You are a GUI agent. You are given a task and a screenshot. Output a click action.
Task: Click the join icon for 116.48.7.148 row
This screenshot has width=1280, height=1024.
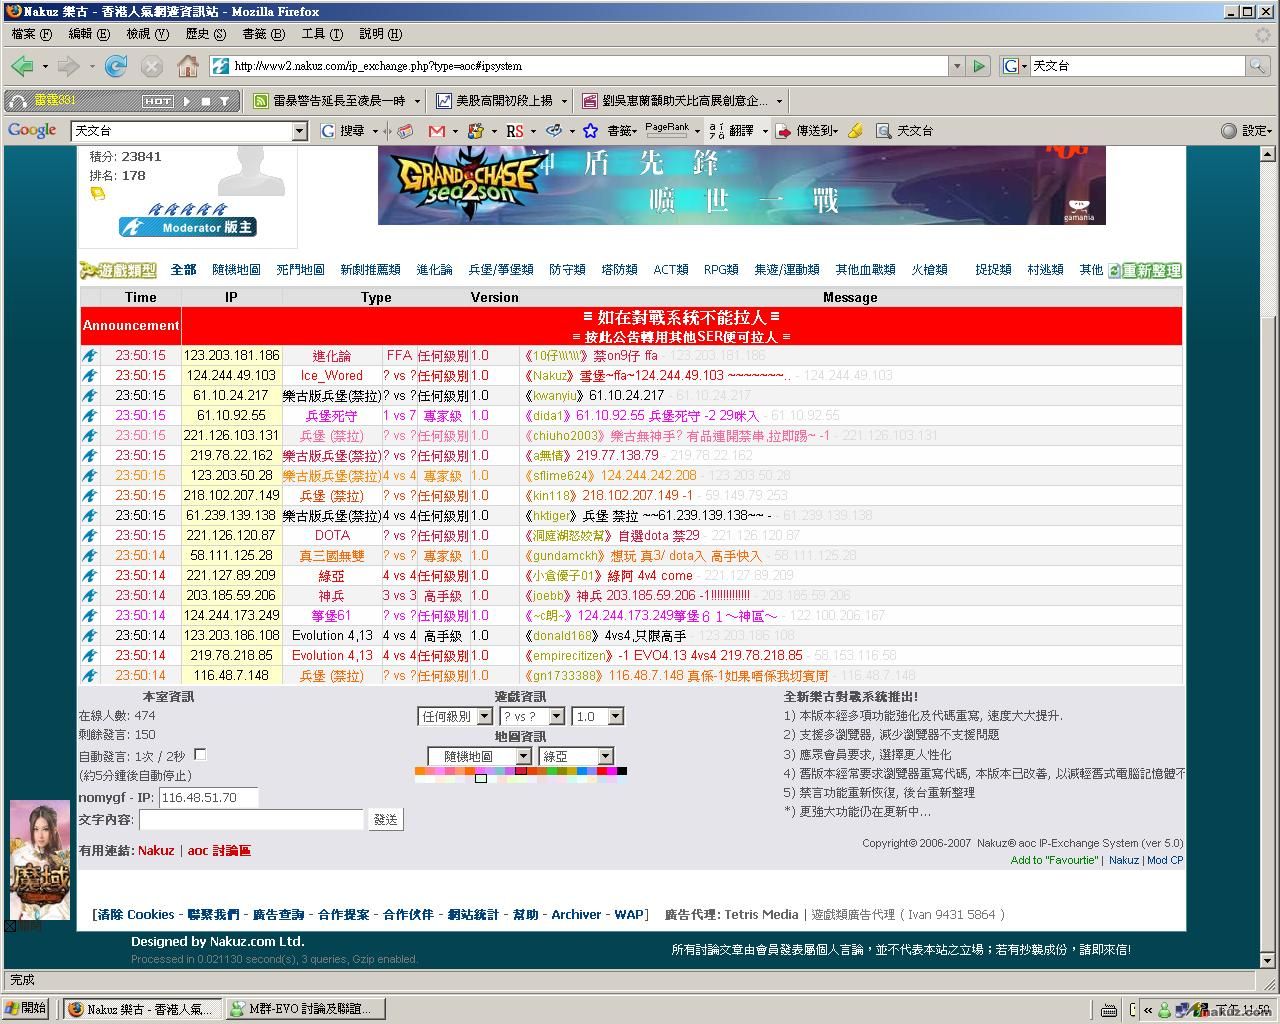tap(90, 676)
